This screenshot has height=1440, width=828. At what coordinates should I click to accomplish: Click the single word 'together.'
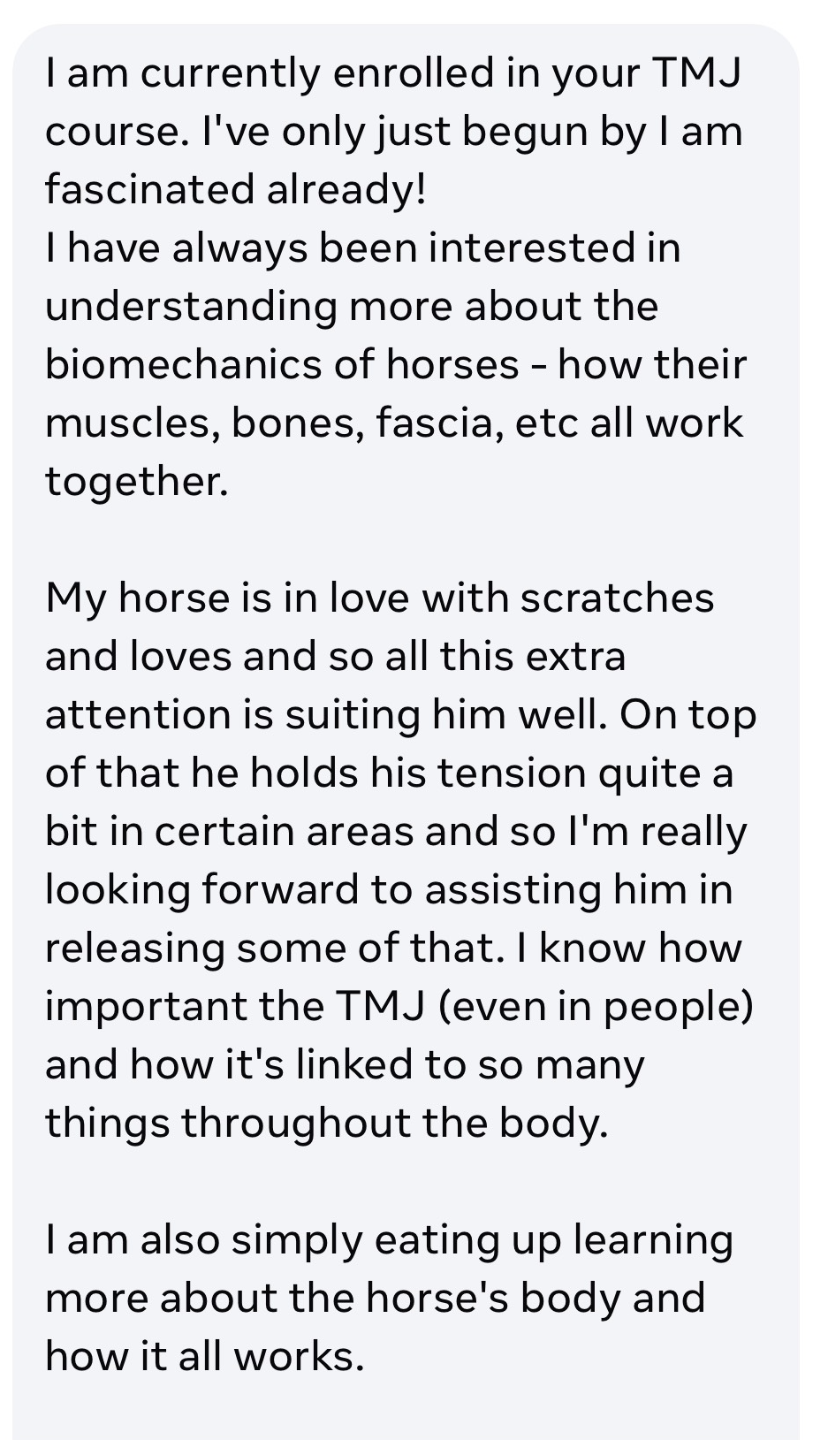point(137,481)
